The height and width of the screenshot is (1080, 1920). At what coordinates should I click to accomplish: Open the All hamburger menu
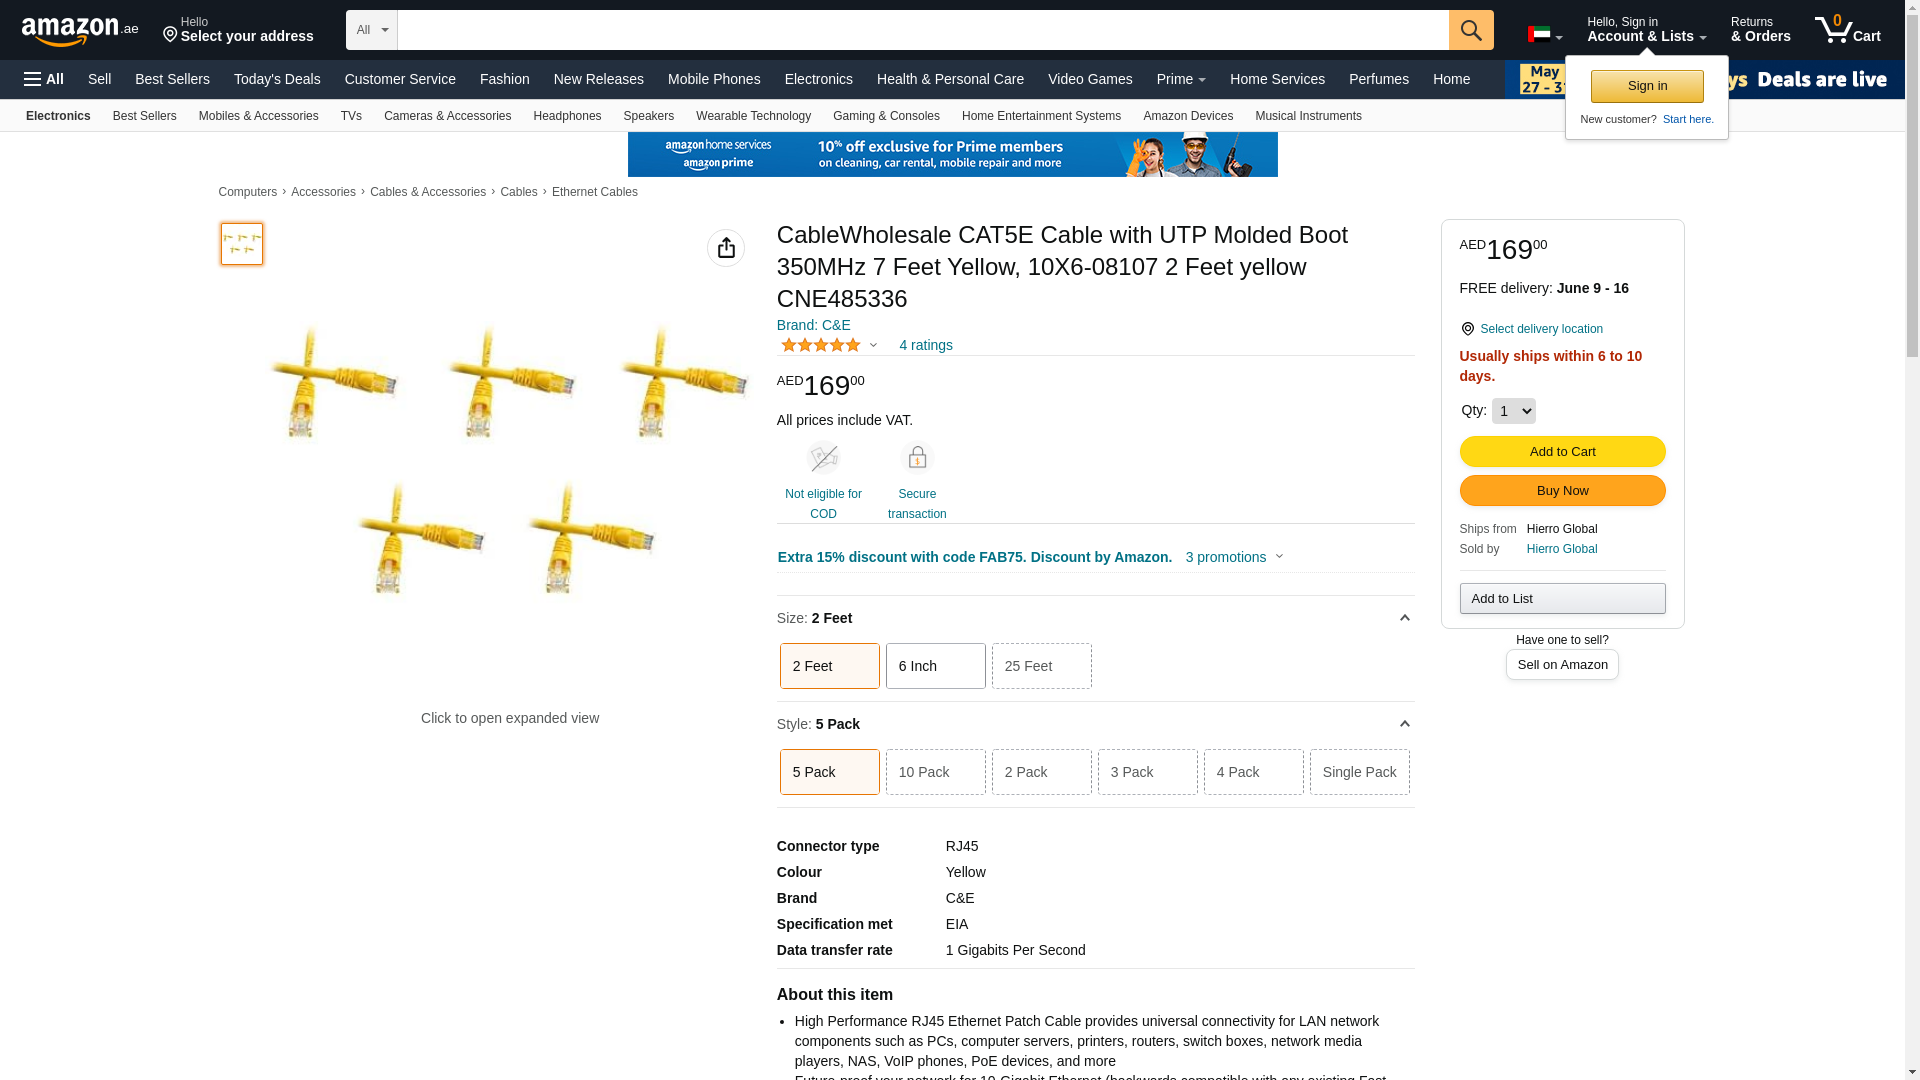point(44,79)
